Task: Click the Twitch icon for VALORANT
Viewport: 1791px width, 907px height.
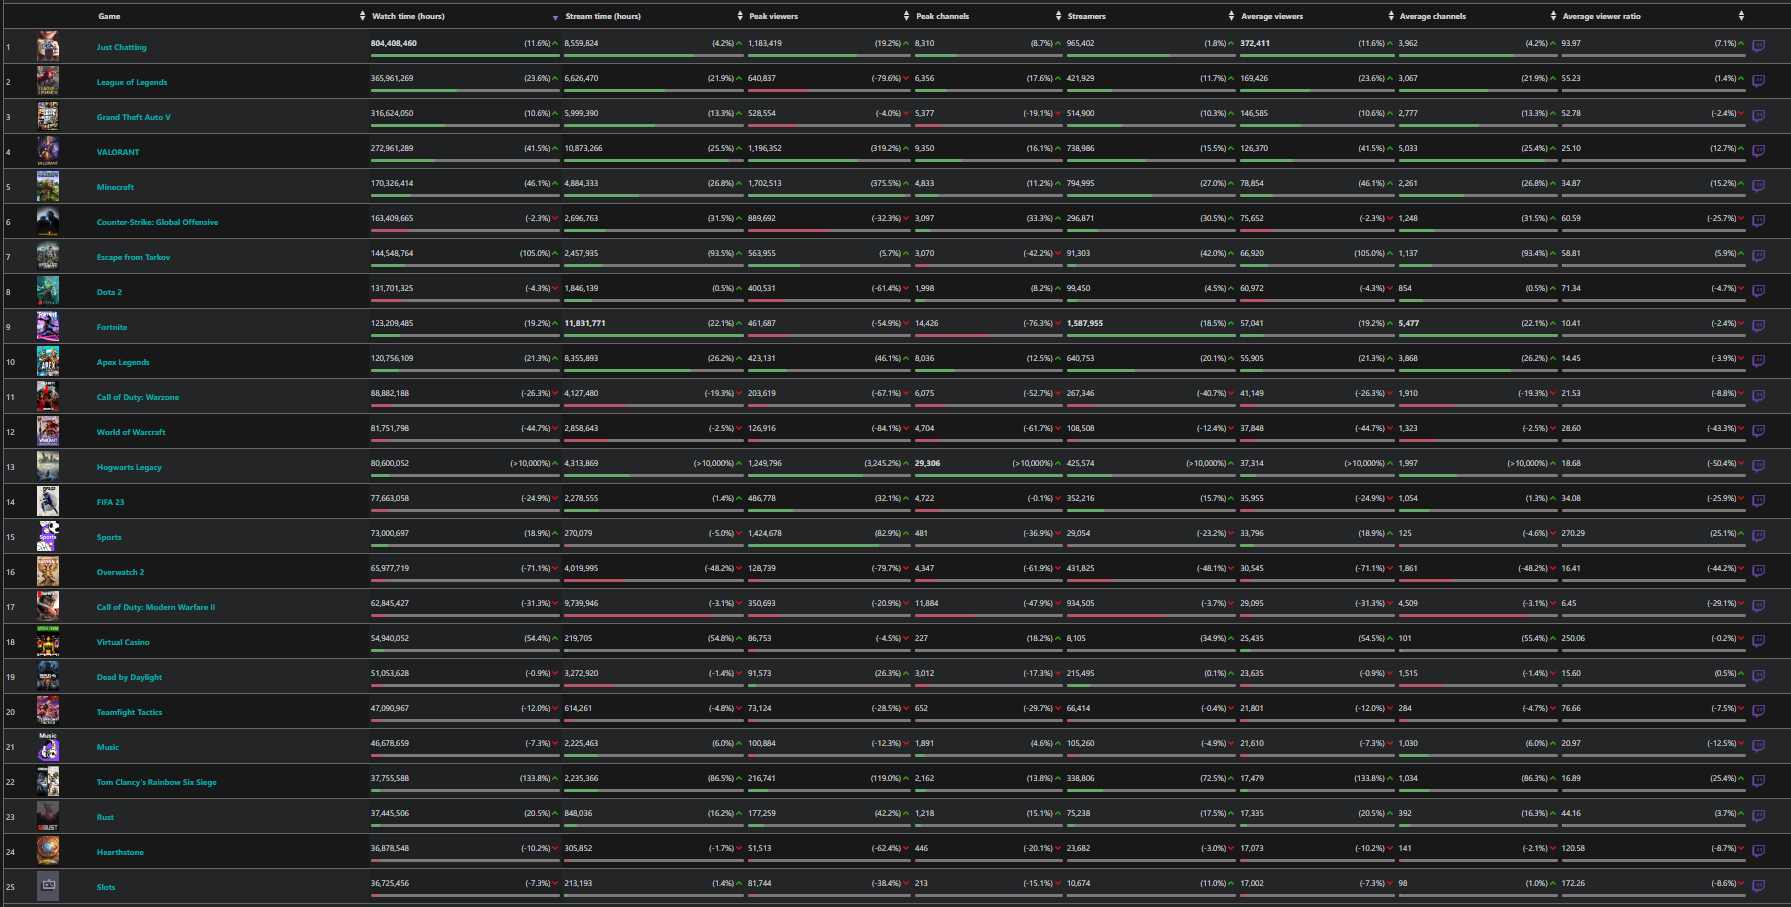Action: pyautogui.click(x=1758, y=151)
